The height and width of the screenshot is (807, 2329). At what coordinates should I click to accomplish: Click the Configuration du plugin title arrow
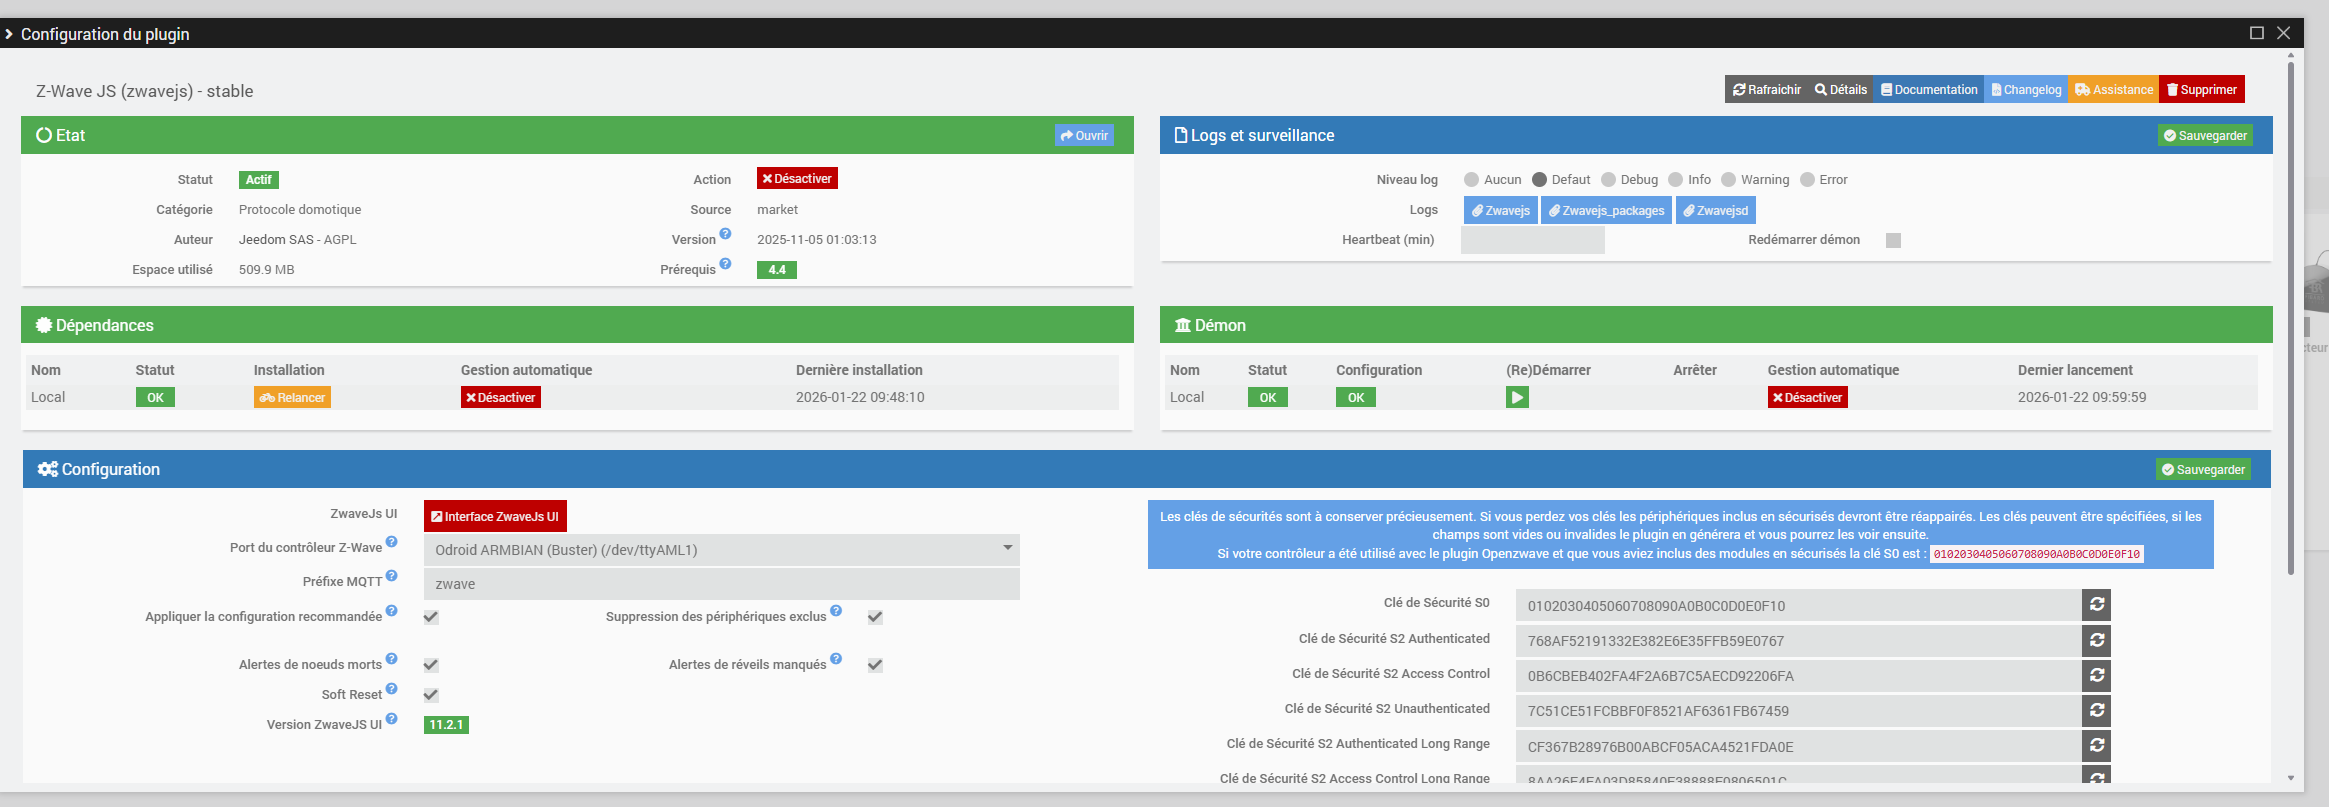9,34
